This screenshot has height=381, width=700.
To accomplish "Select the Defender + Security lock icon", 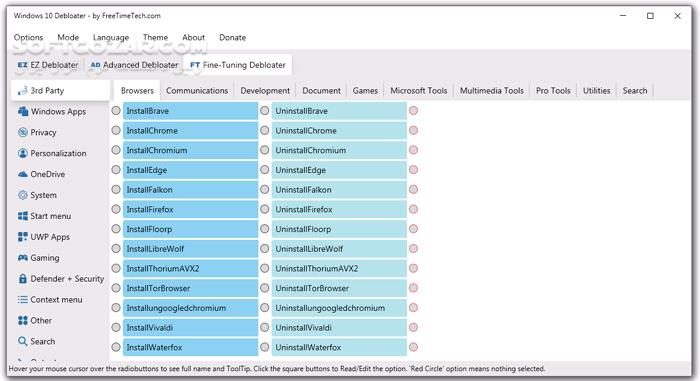I will point(23,279).
